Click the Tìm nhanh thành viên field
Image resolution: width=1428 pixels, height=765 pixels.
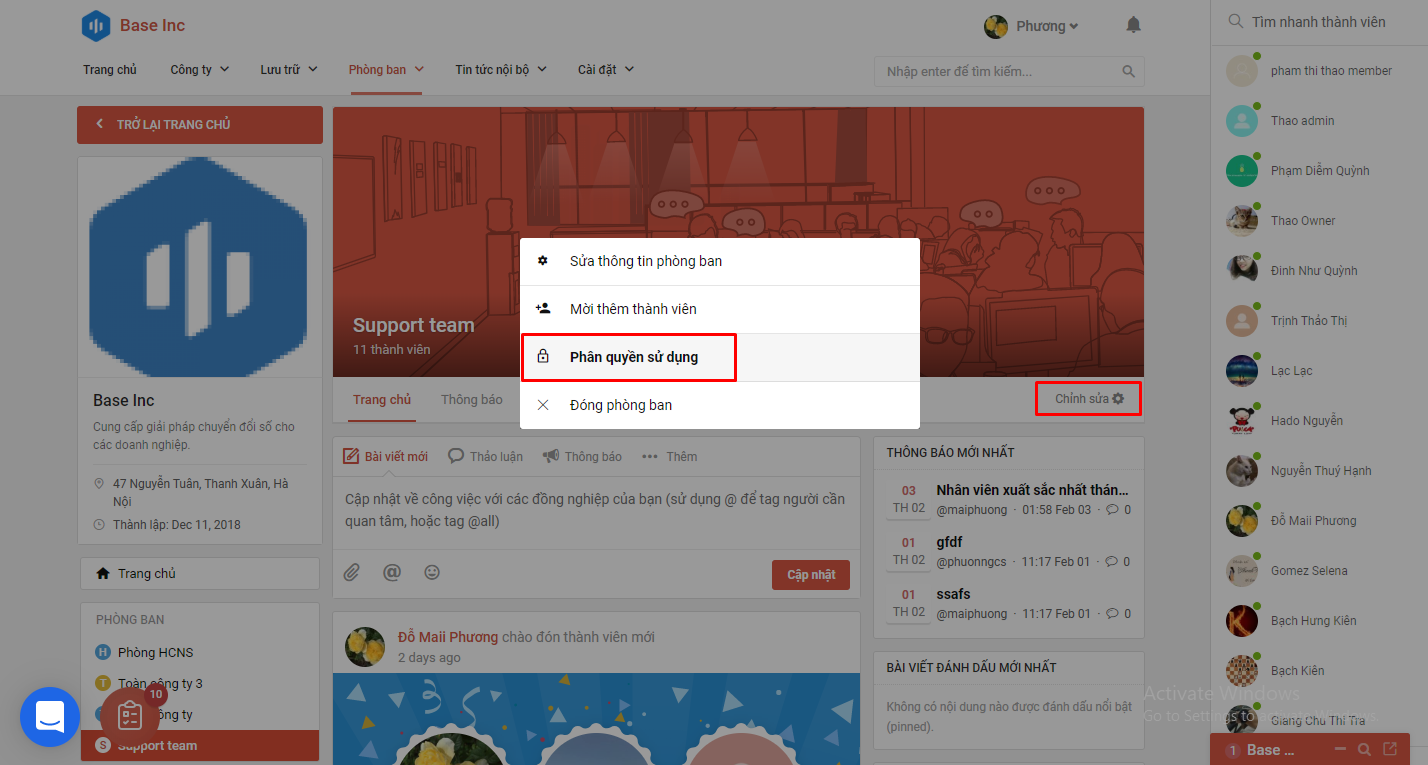(1319, 21)
